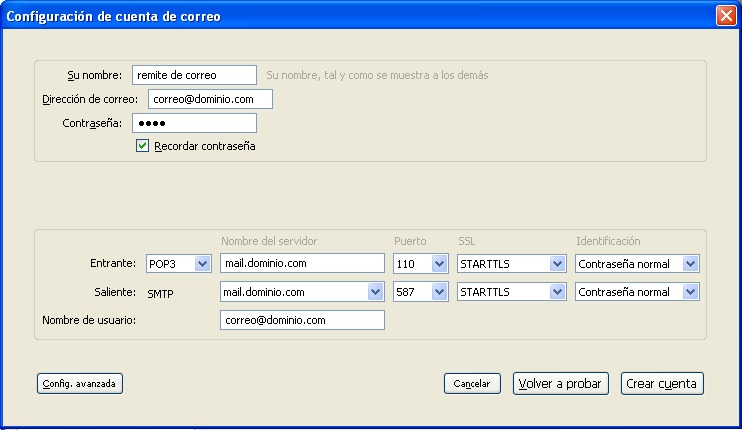The height and width of the screenshot is (430, 742).
Task: Click the Su nombre text field
Action: tap(194, 75)
